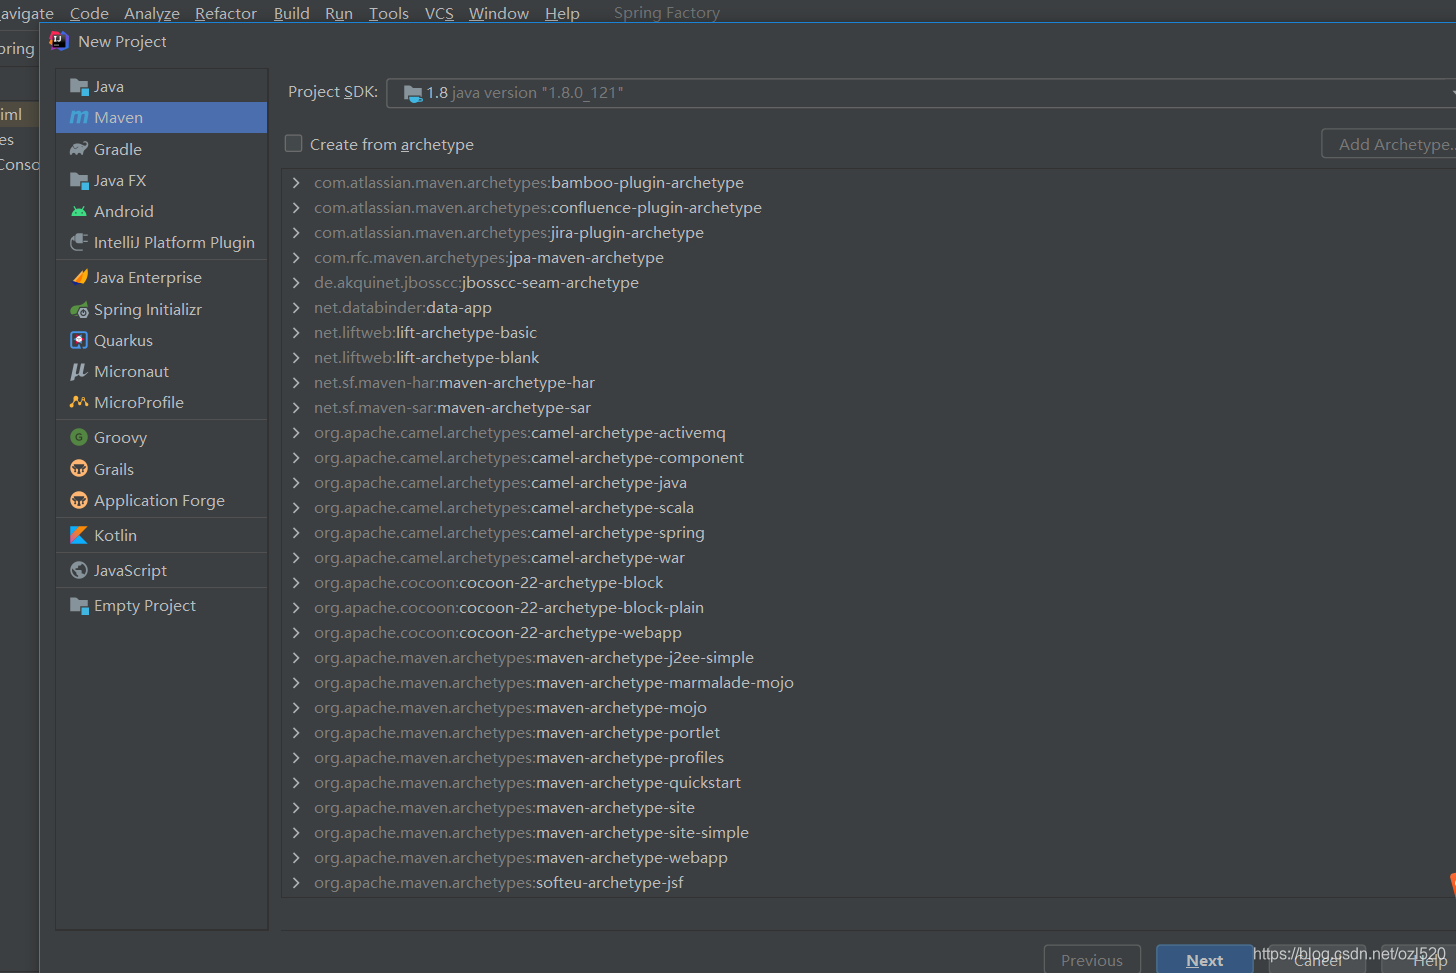Click the Groovy green circle icon
The width and height of the screenshot is (1456, 973).
click(x=79, y=438)
